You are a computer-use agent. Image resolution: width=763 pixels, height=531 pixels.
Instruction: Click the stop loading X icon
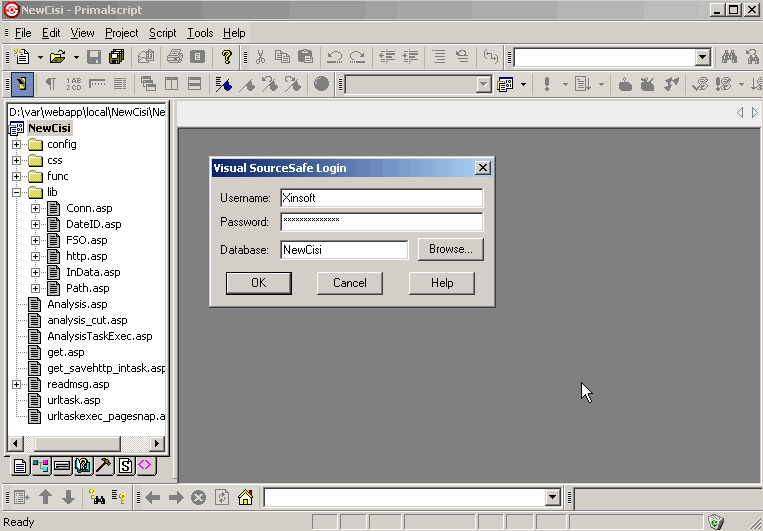tap(199, 497)
